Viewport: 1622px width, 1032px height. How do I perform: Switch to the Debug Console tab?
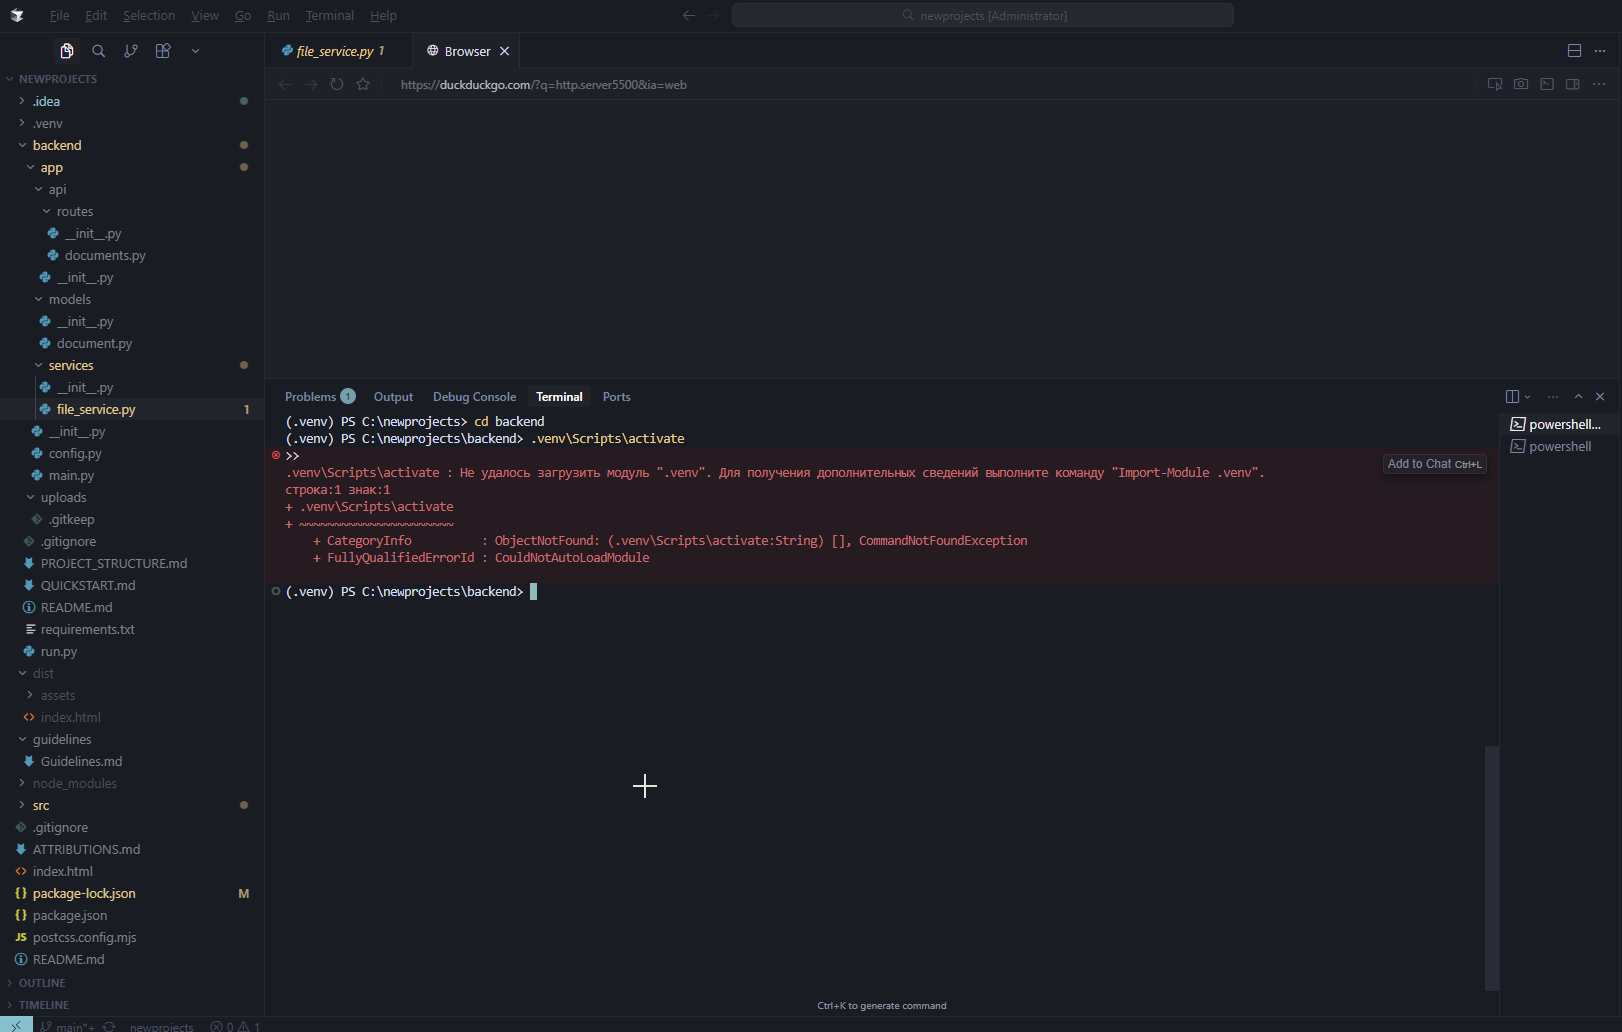(x=474, y=397)
